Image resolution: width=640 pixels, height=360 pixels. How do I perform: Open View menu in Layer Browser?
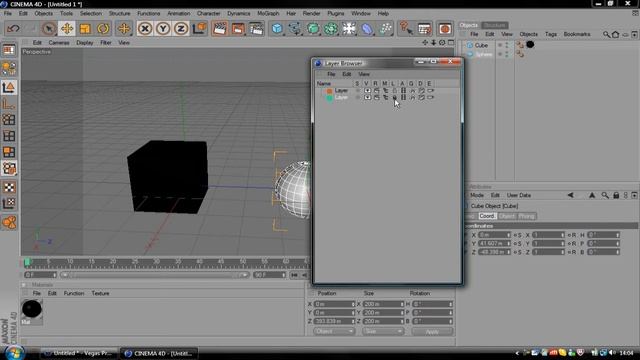click(x=364, y=74)
